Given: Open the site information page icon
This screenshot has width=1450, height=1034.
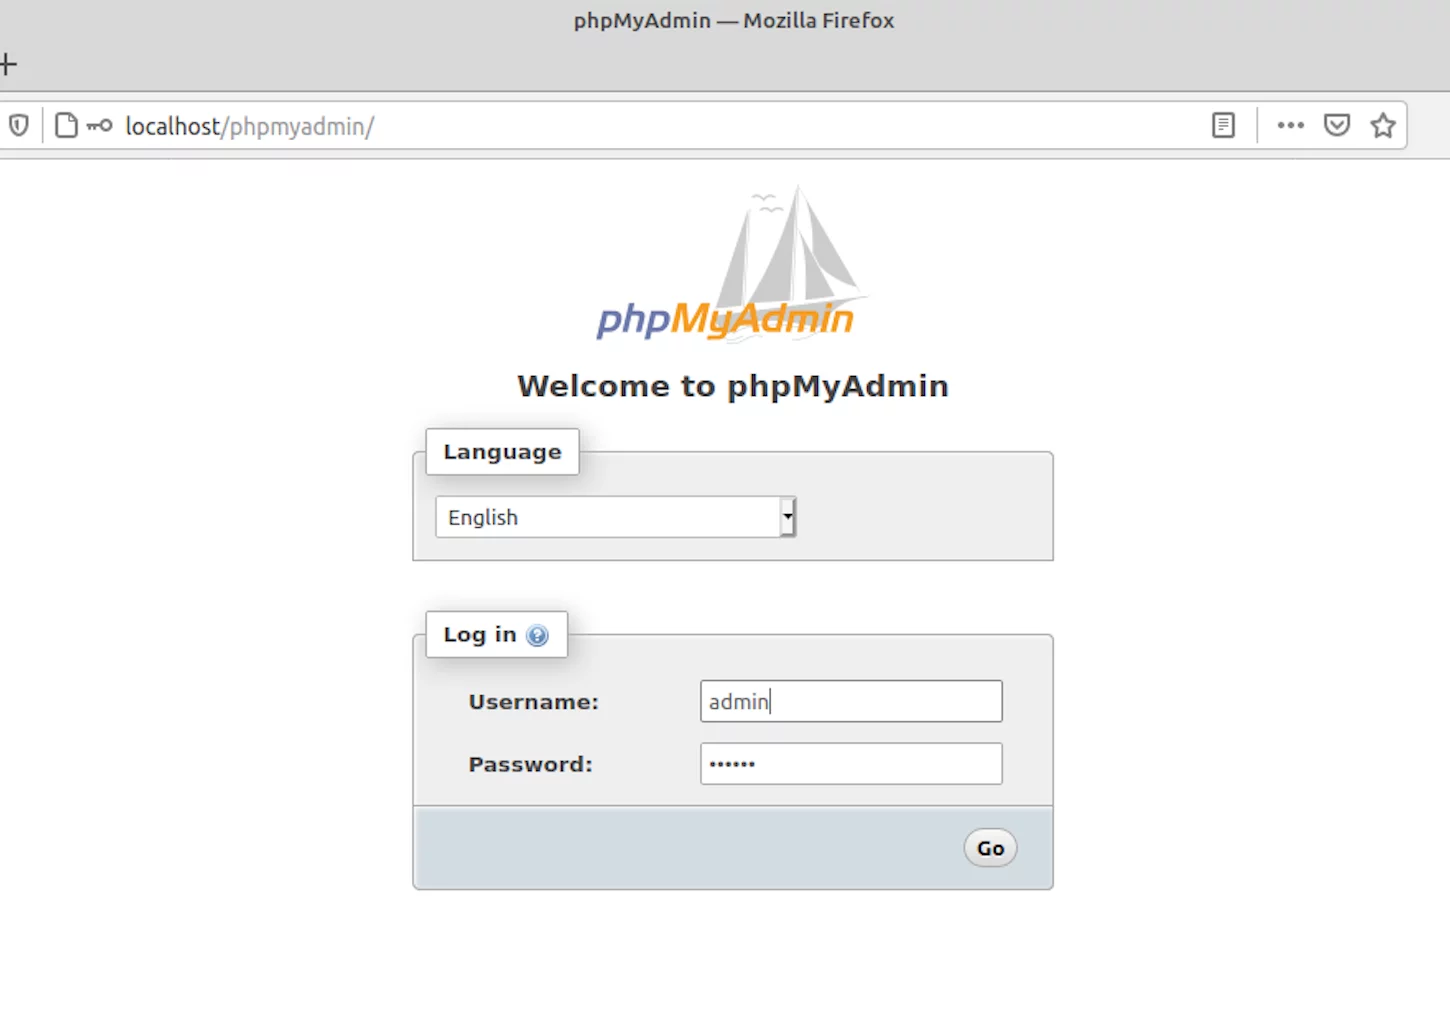Looking at the screenshot, I should (66, 126).
